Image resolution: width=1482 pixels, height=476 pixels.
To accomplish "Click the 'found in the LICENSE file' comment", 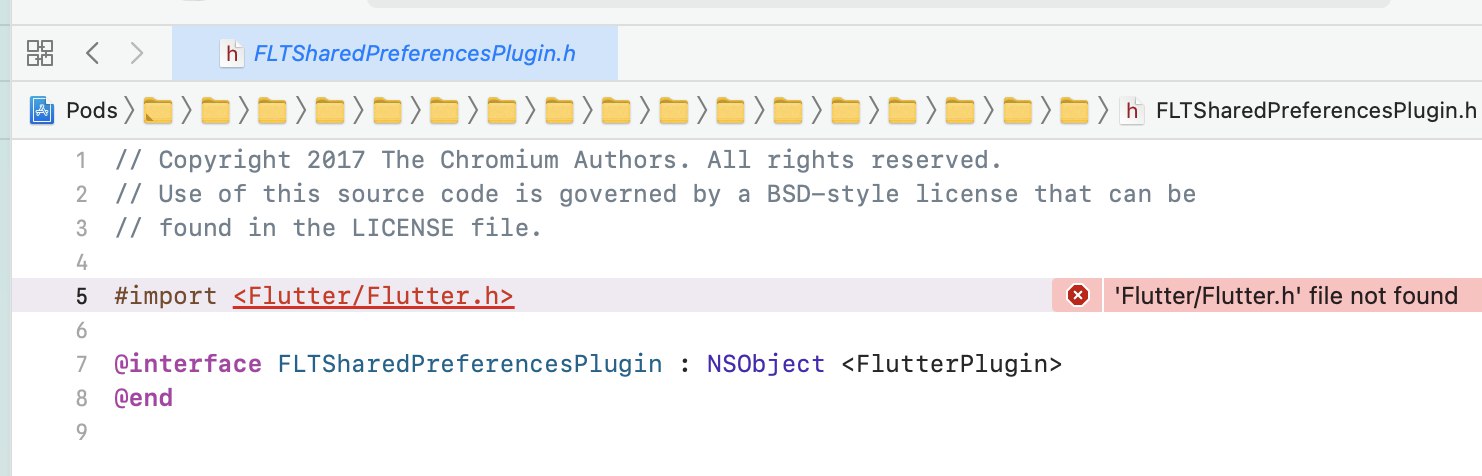I will point(328,228).
